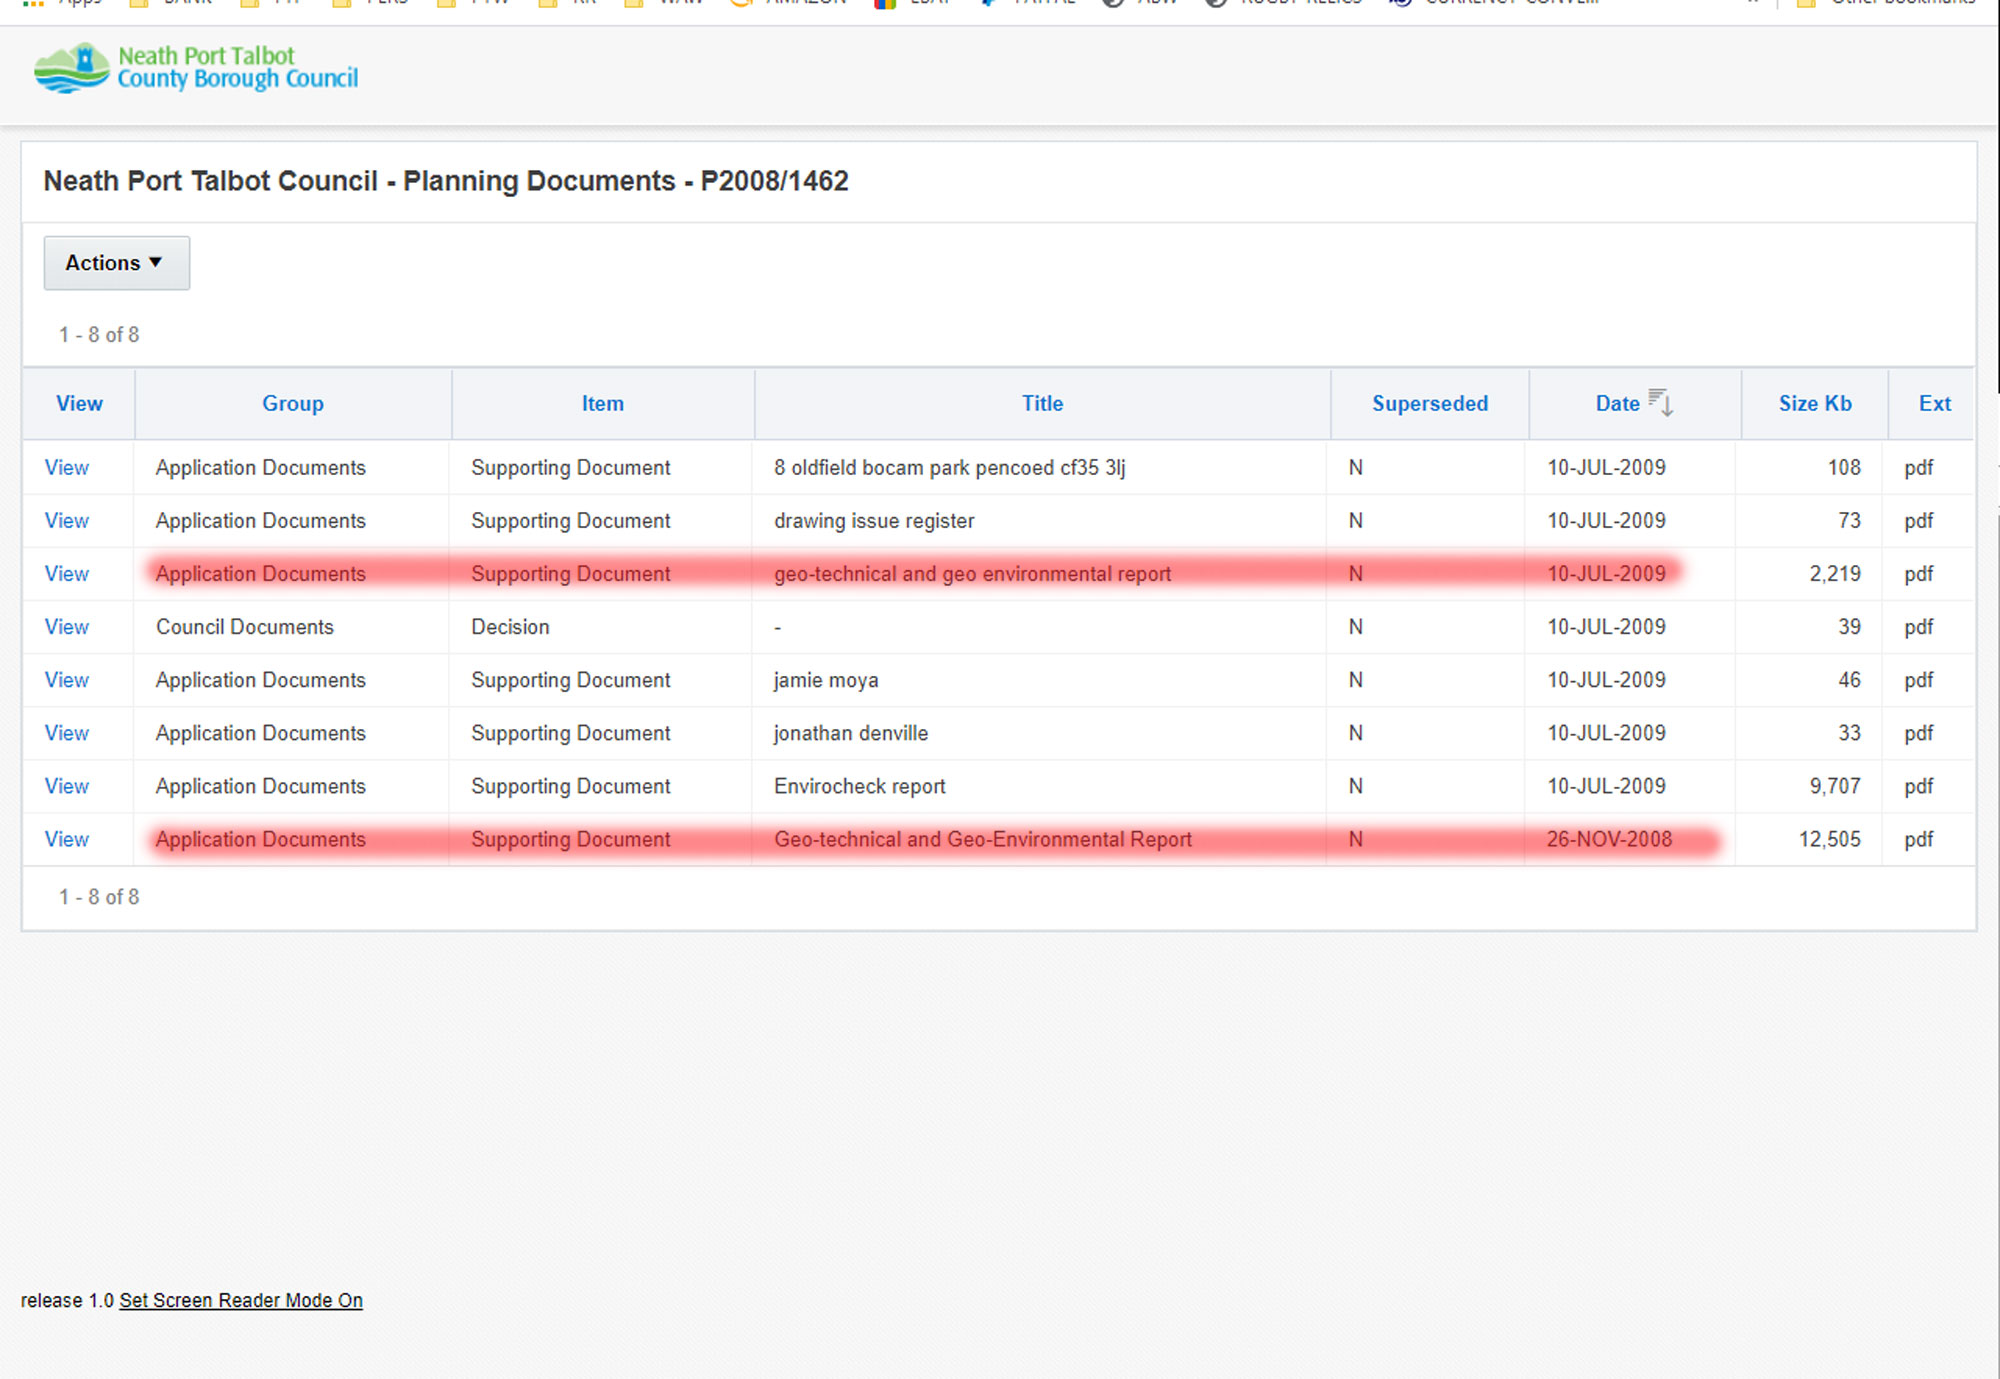Image resolution: width=2000 pixels, height=1379 pixels.
Task: Click Set Screen Reader Mode On link
Action: click(x=241, y=1301)
